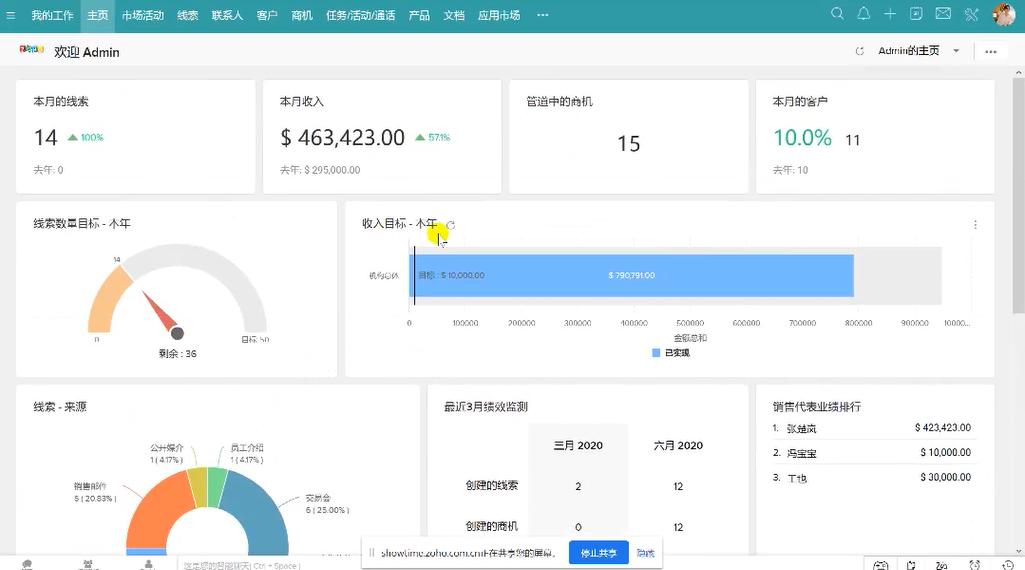This screenshot has width=1025, height=570.
Task: Click the user profile avatar
Action: (1004, 15)
